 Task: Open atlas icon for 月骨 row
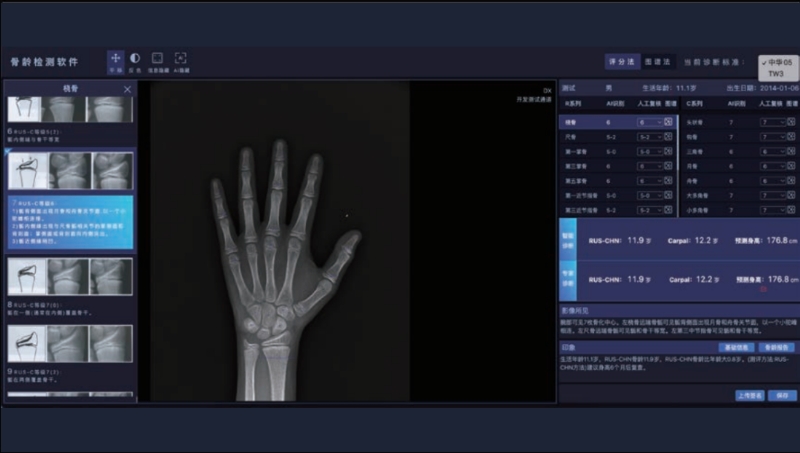click(791, 166)
